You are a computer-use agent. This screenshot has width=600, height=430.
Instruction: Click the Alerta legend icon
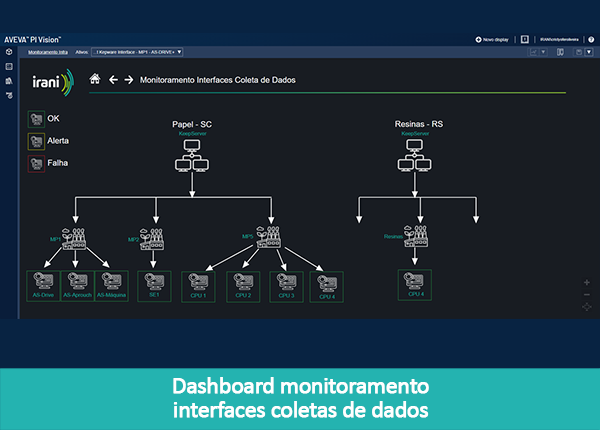[36, 141]
